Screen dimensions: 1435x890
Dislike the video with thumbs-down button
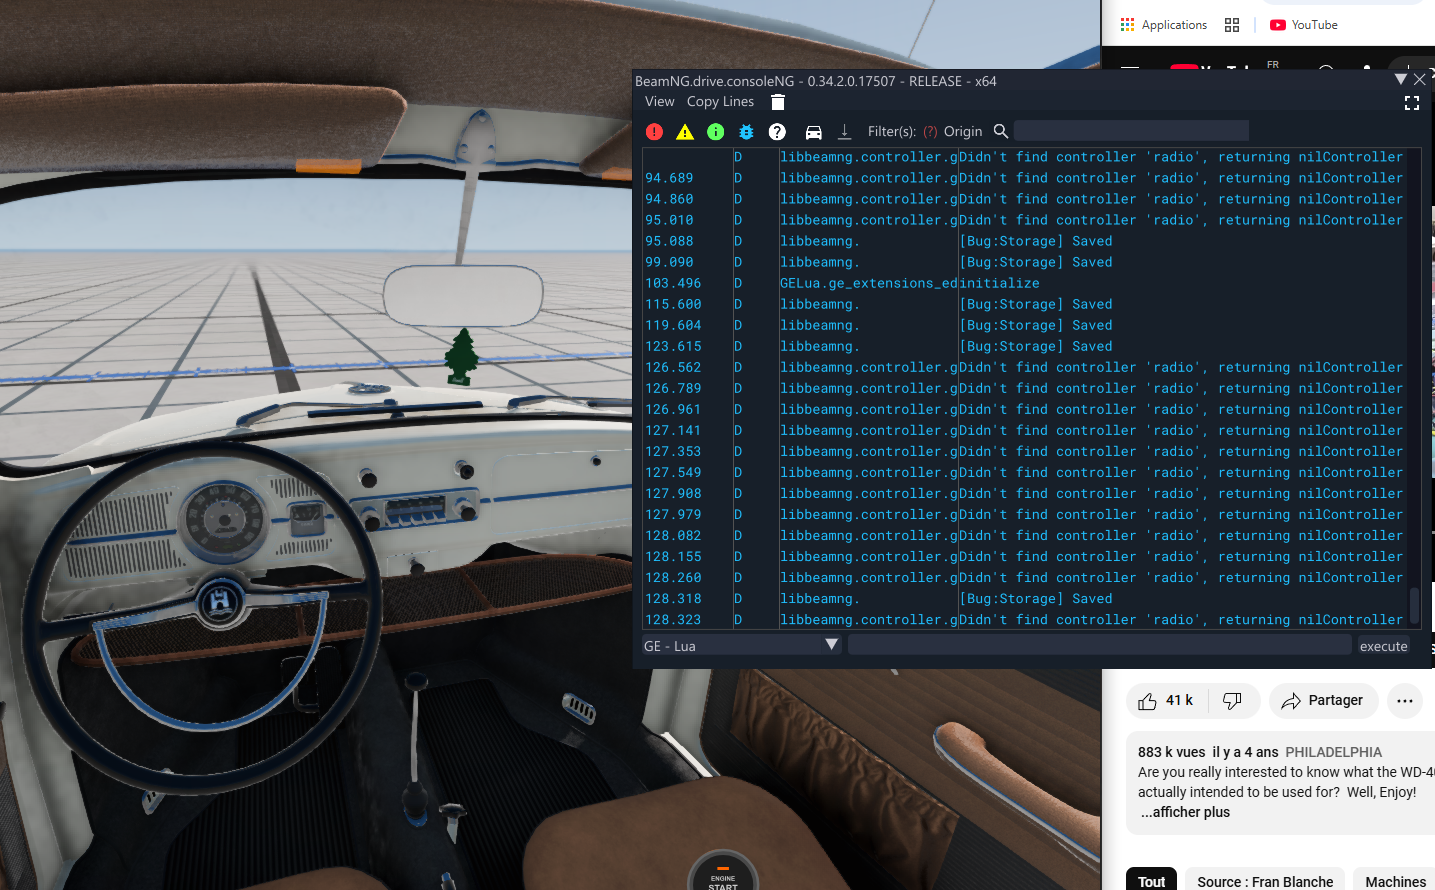pos(1233,701)
